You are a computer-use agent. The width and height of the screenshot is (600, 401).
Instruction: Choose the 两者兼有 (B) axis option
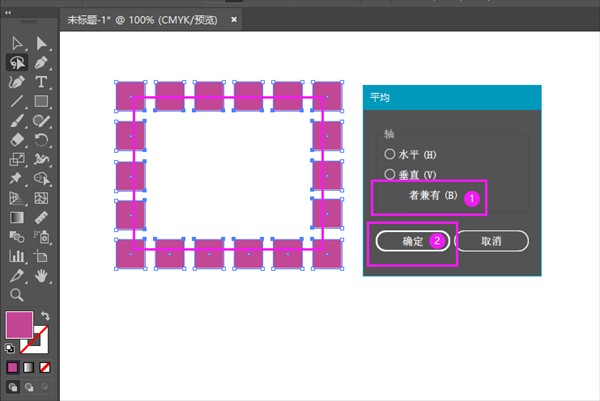(x=432, y=196)
